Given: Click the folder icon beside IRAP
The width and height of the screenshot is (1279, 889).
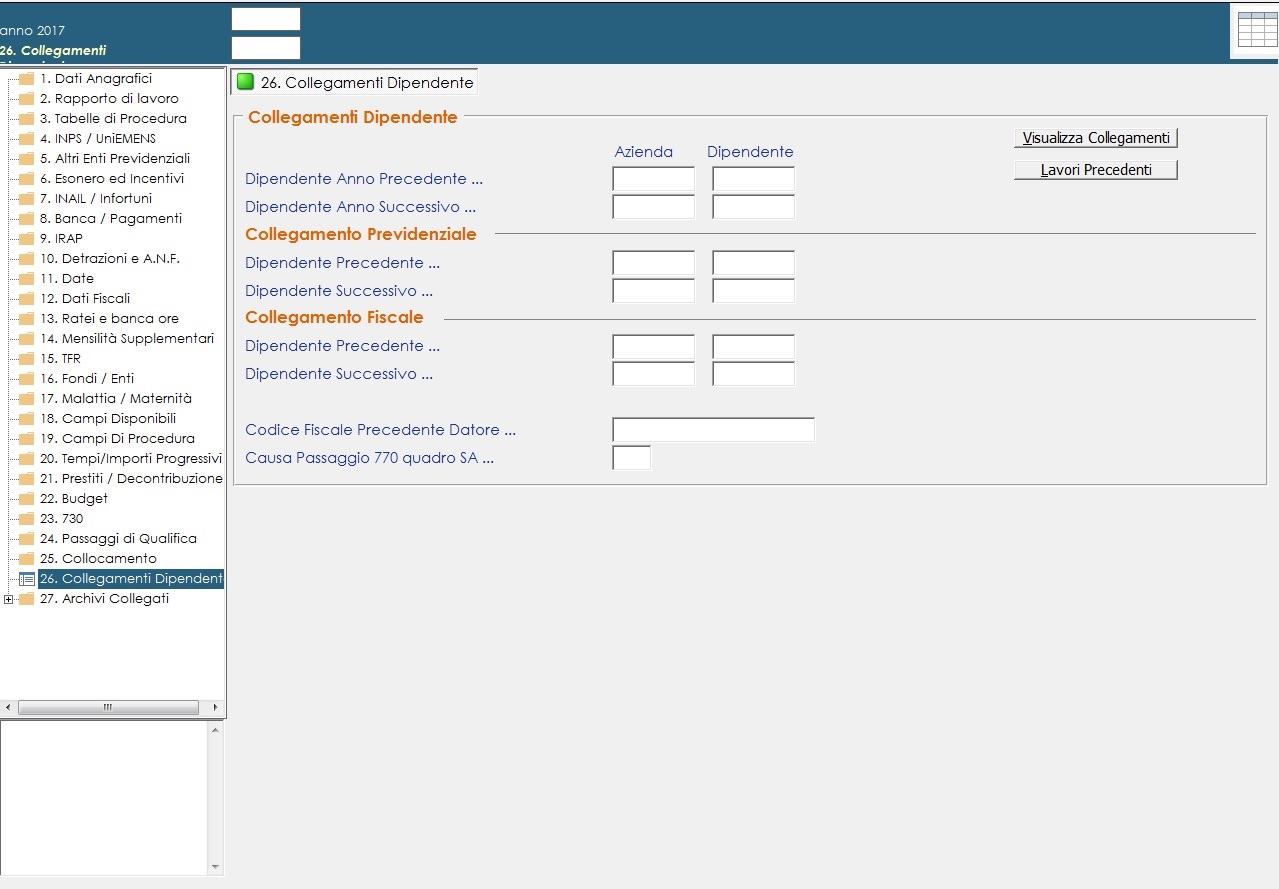Looking at the screenshot, I should 27,239.
